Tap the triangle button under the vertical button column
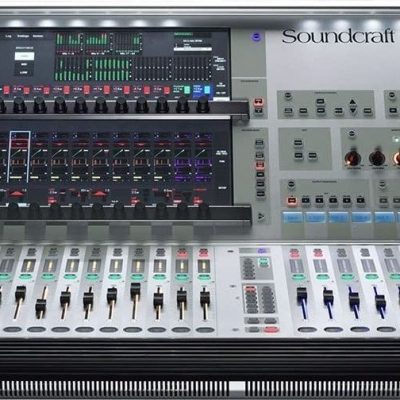Screen dimensions: 400x400 click(261, 217)
